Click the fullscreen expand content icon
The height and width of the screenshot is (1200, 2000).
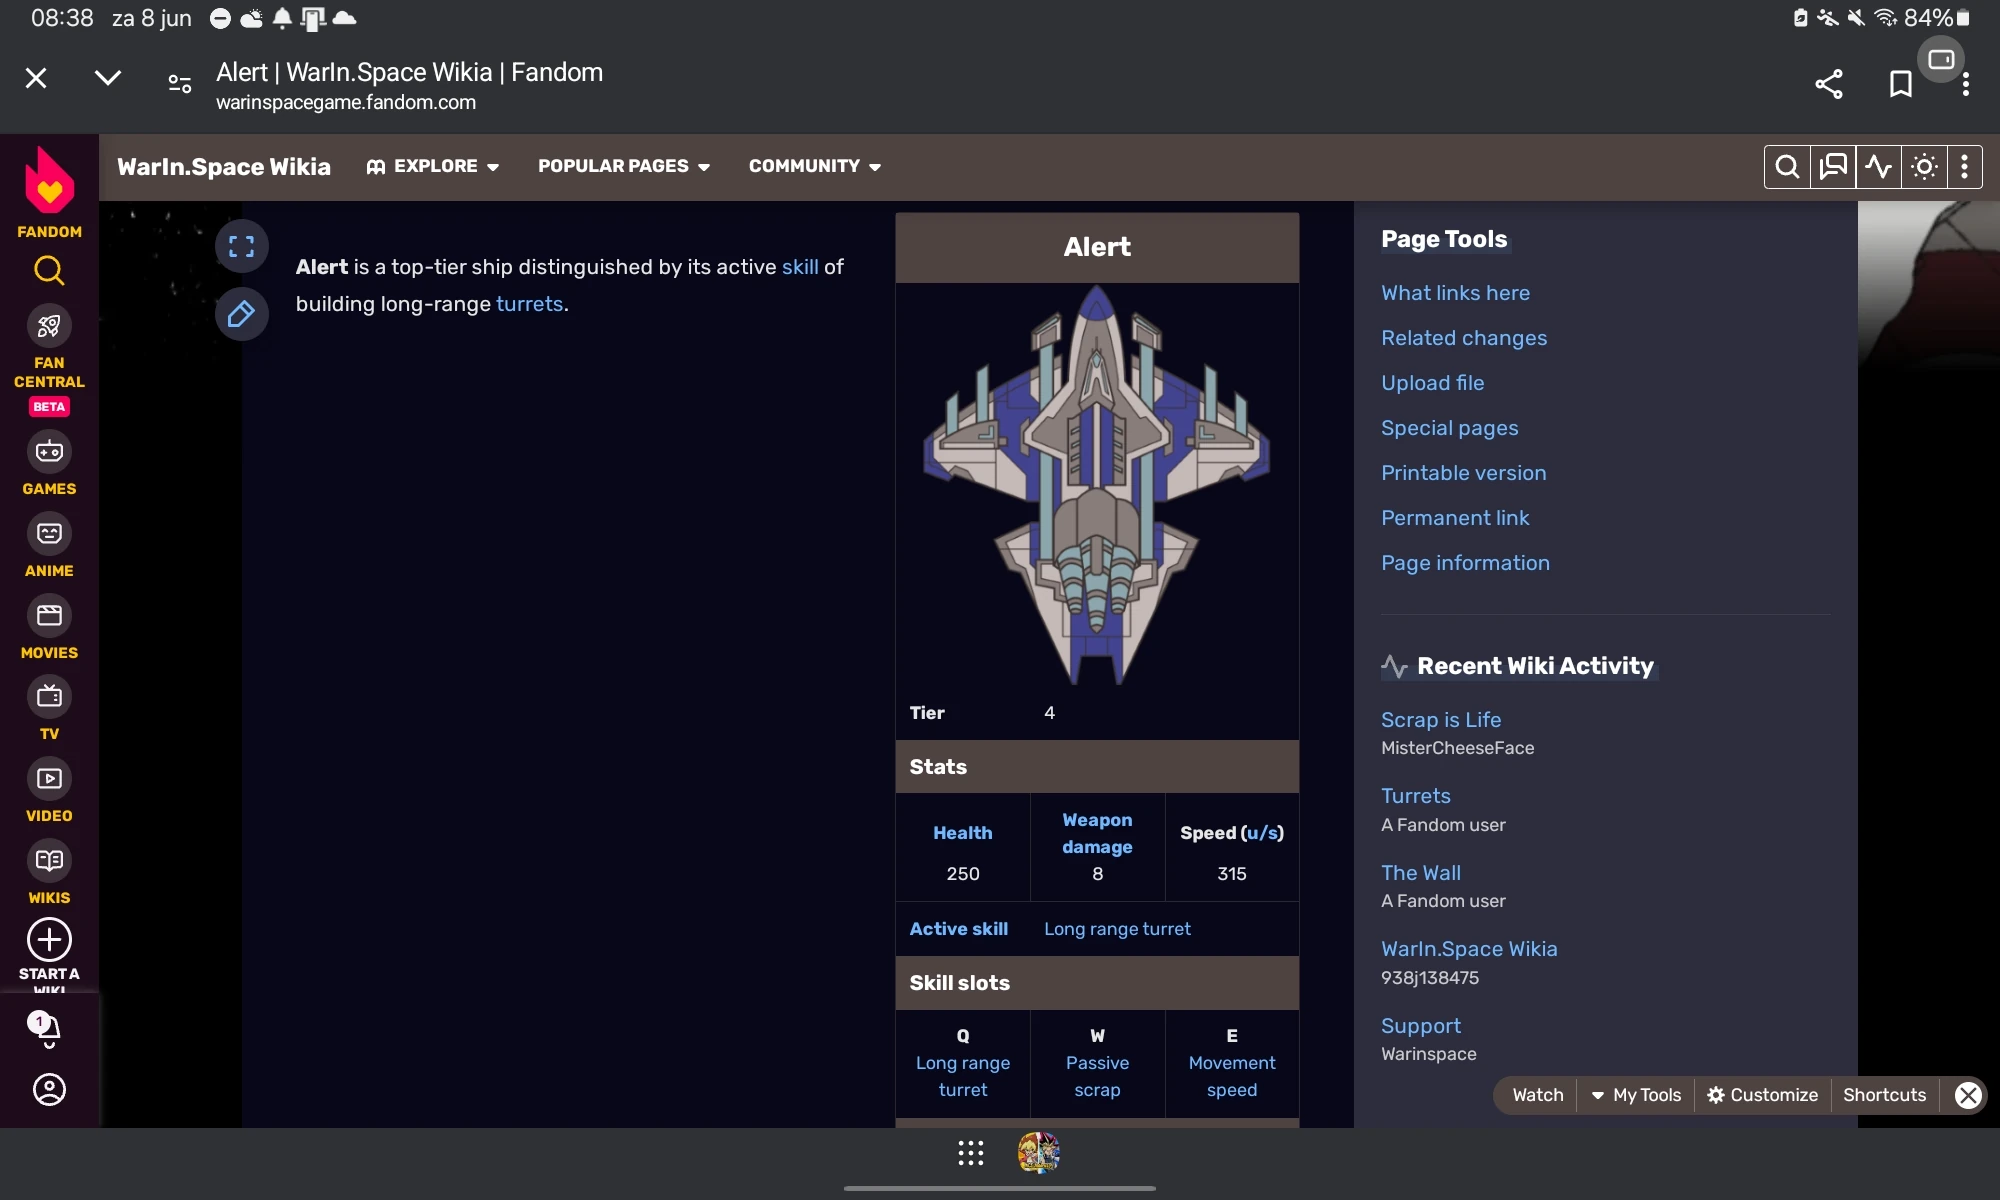click(241, 246)
